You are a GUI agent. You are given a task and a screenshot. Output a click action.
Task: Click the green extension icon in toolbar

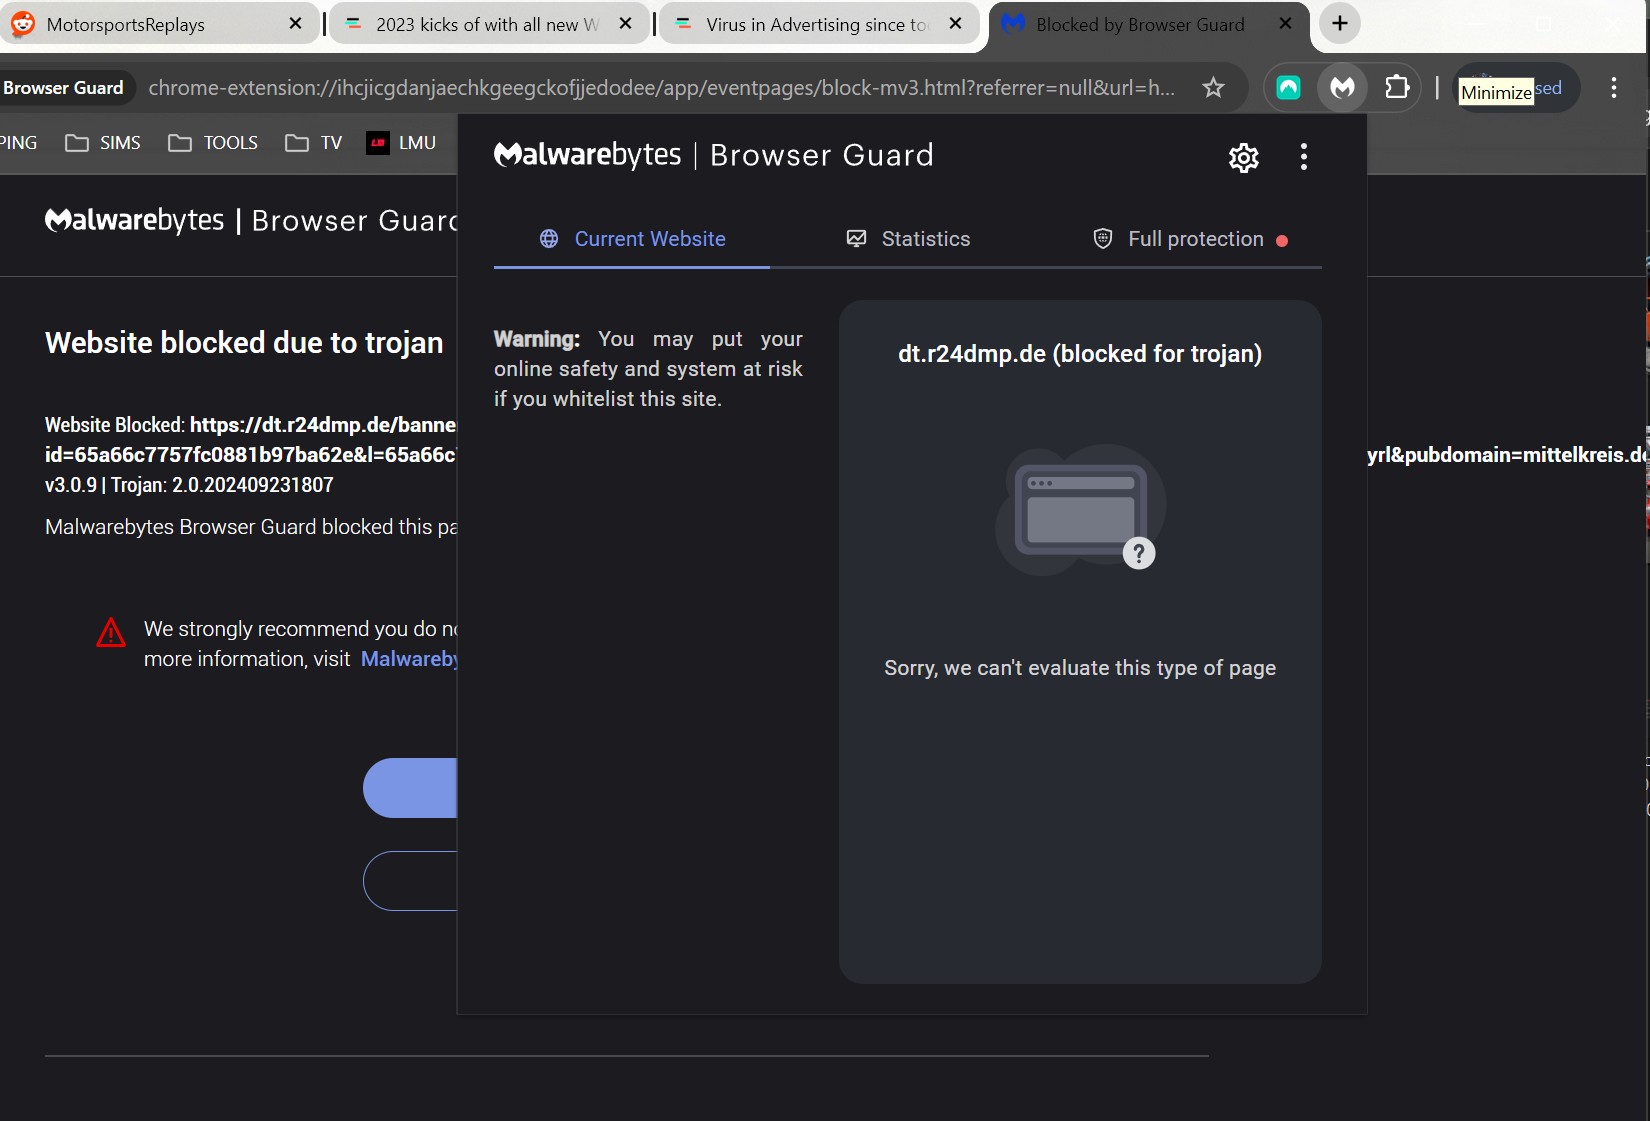click(x=1289, y=88)
